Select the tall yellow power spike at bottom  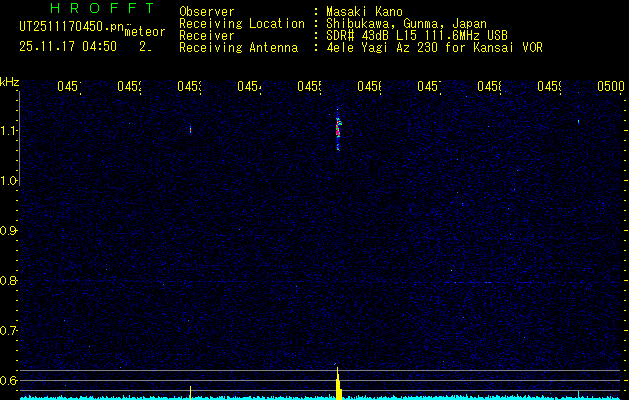[x=338, y=385]
